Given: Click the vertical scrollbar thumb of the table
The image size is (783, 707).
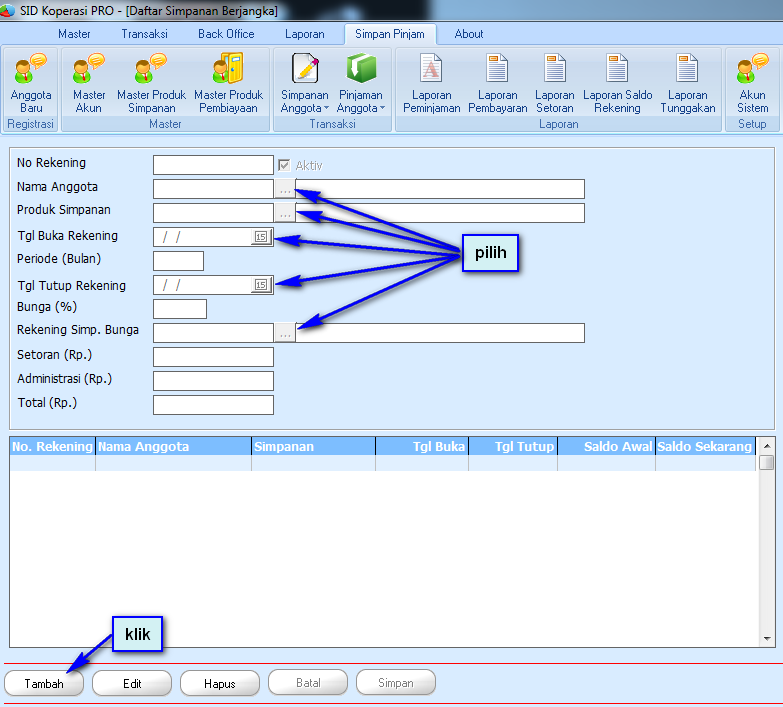Looking at the screenshot, I should (x=767, y=462).
